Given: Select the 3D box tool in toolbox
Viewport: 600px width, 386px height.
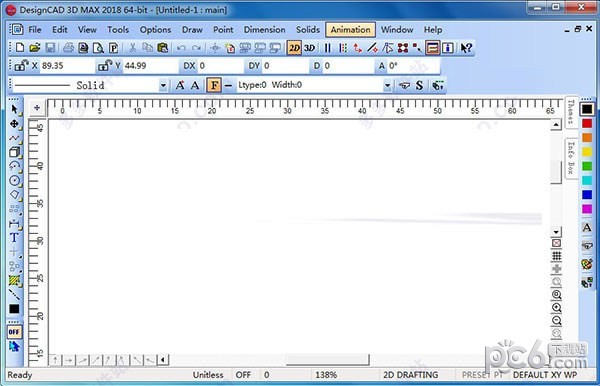Looking at the screenshot, I should point(15,152).
